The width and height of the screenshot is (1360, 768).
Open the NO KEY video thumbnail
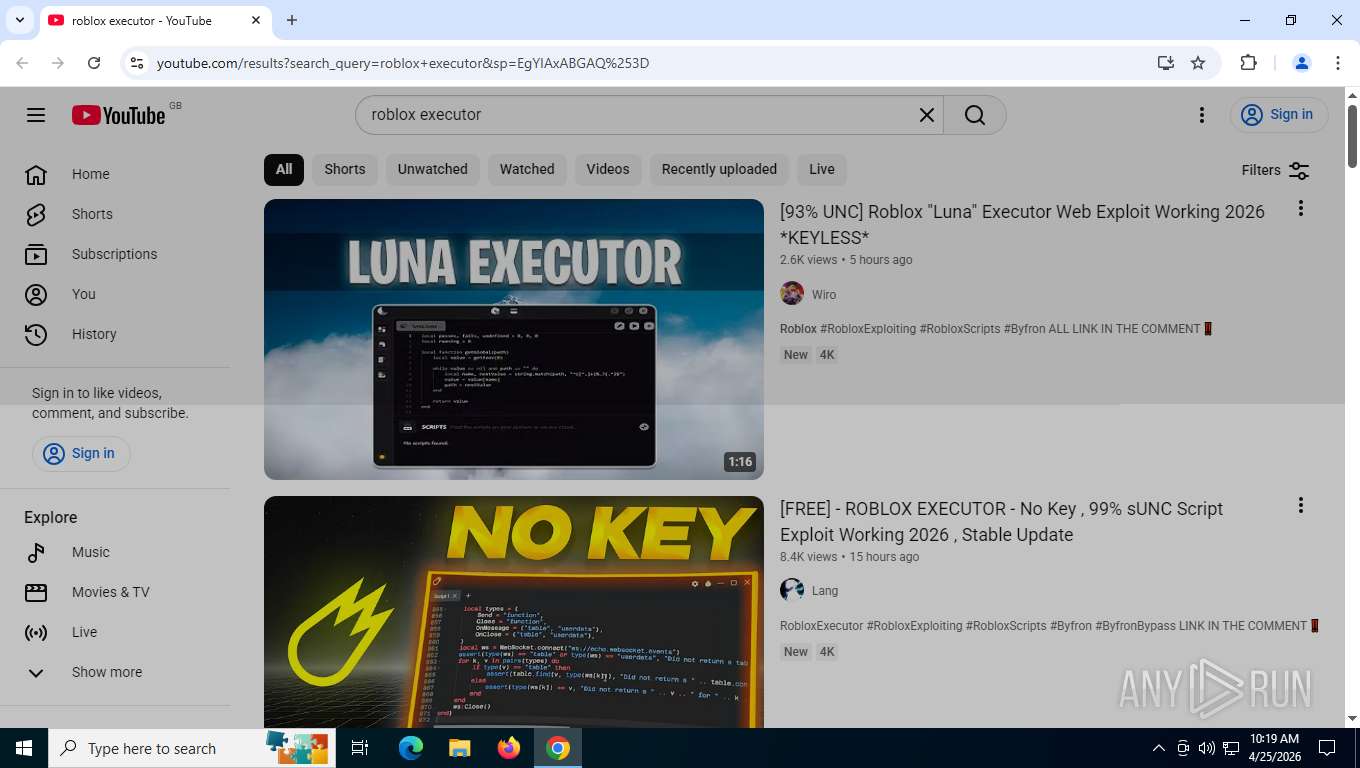(514, 612)
